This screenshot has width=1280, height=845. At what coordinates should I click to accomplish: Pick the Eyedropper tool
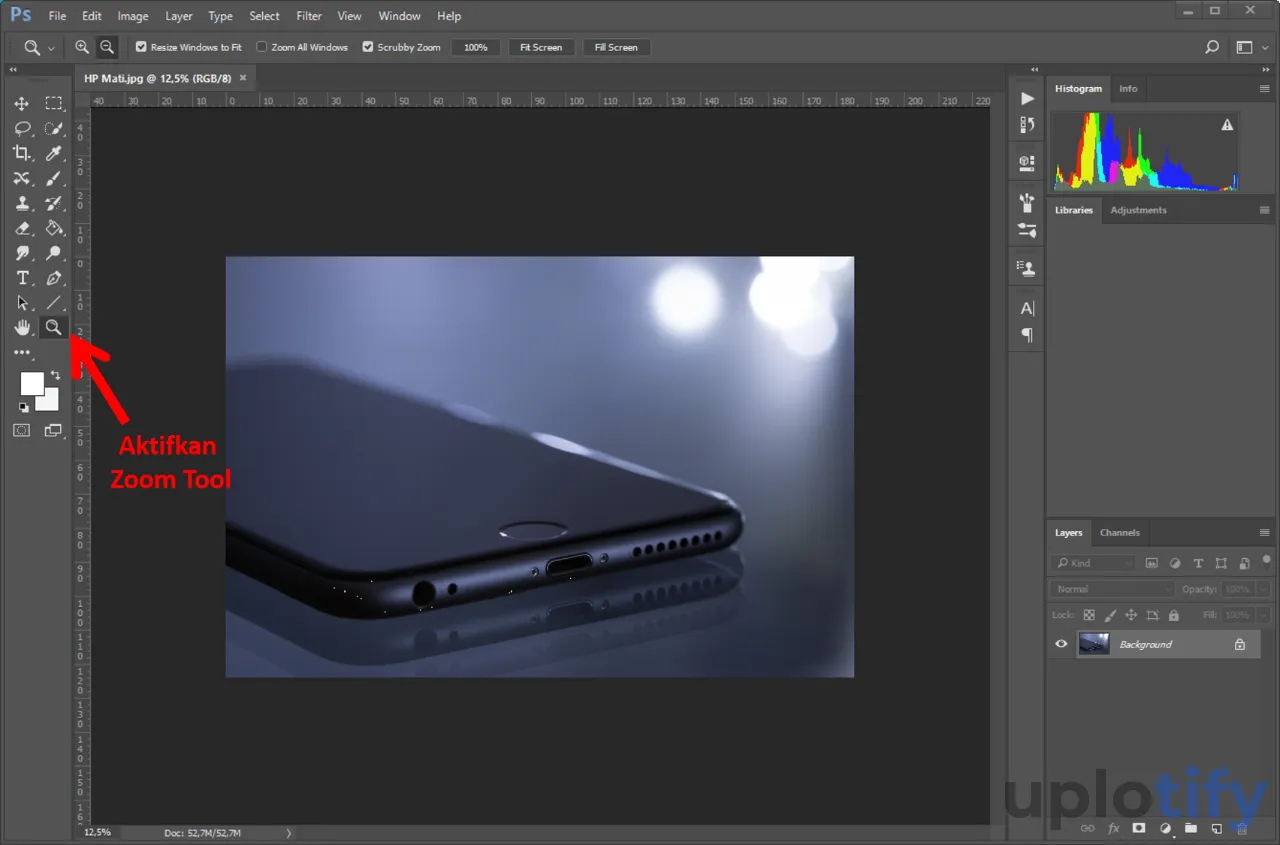click(x=54, y=153)
